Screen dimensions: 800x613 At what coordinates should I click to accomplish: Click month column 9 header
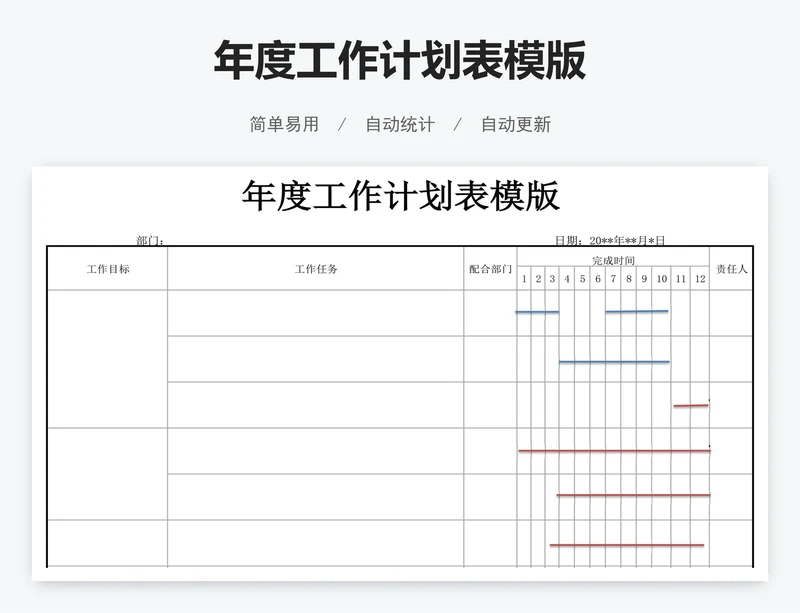point(644,279)
